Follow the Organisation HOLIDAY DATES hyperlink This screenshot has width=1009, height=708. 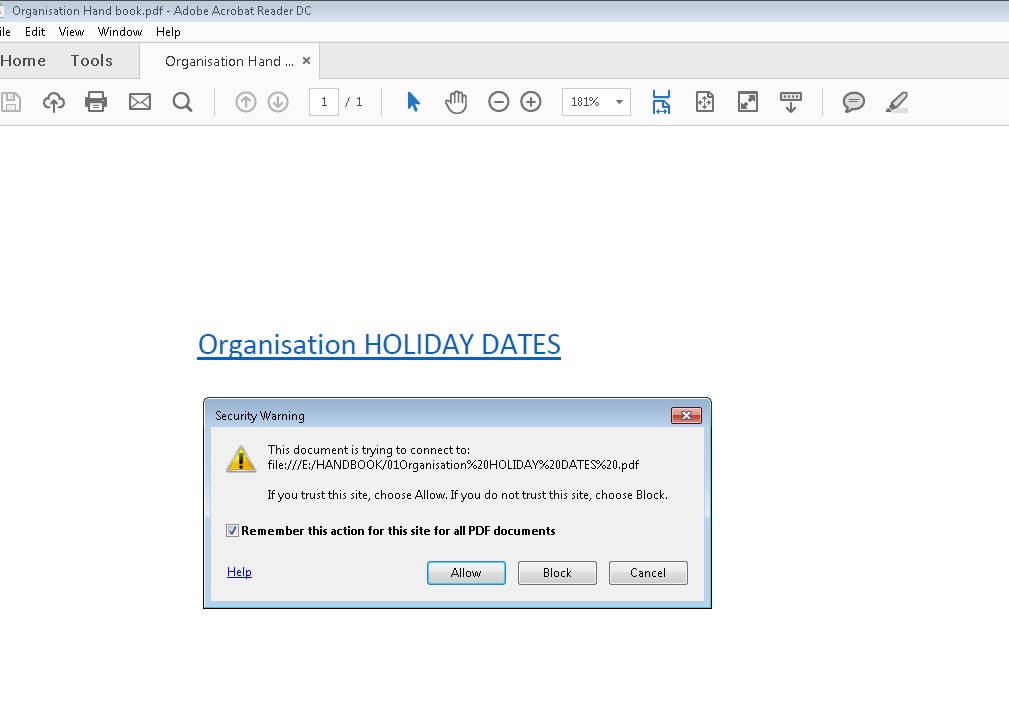click(378, 344)
